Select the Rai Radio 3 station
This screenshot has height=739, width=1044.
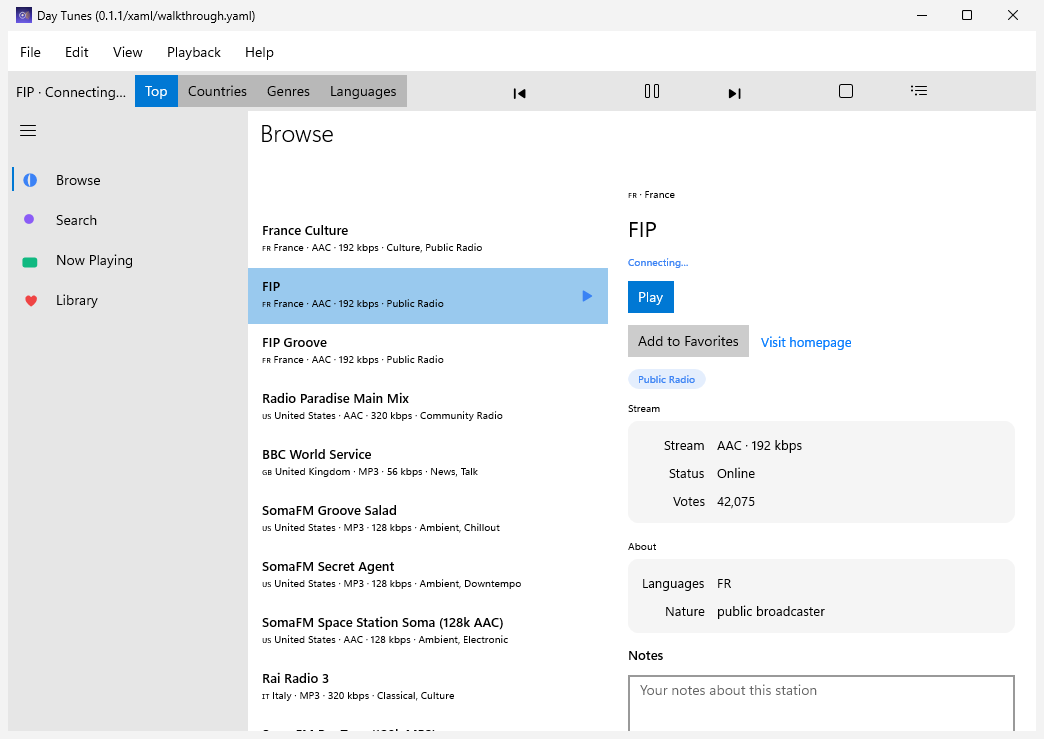pyautogui.click(x=427, y=687)
